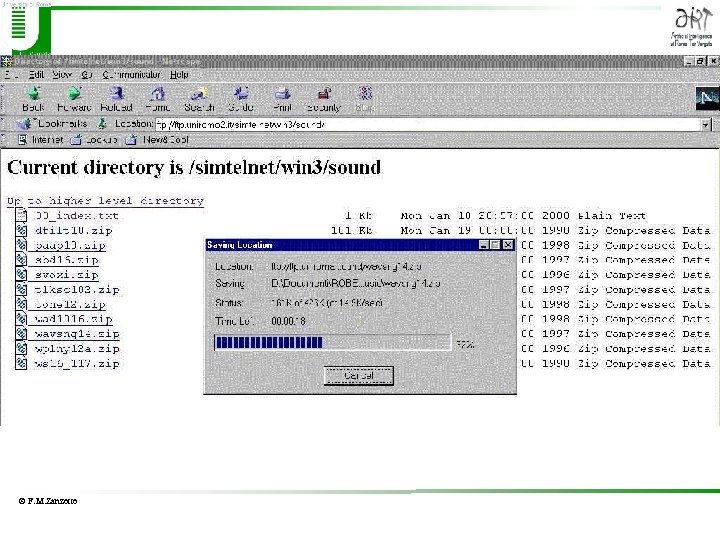Click inside the Location URL field
This screenshot has height=540, width=720.
(x=427, y=124)
